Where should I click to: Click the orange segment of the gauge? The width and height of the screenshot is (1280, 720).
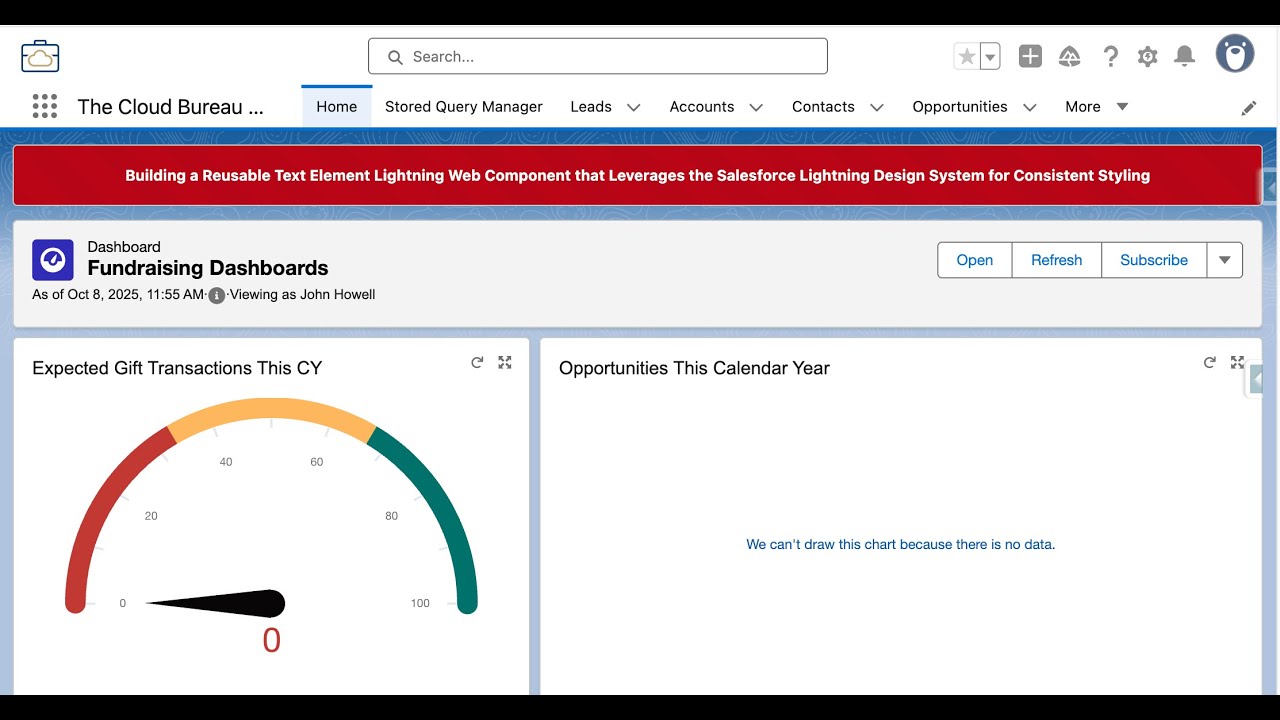pos(271,409)
